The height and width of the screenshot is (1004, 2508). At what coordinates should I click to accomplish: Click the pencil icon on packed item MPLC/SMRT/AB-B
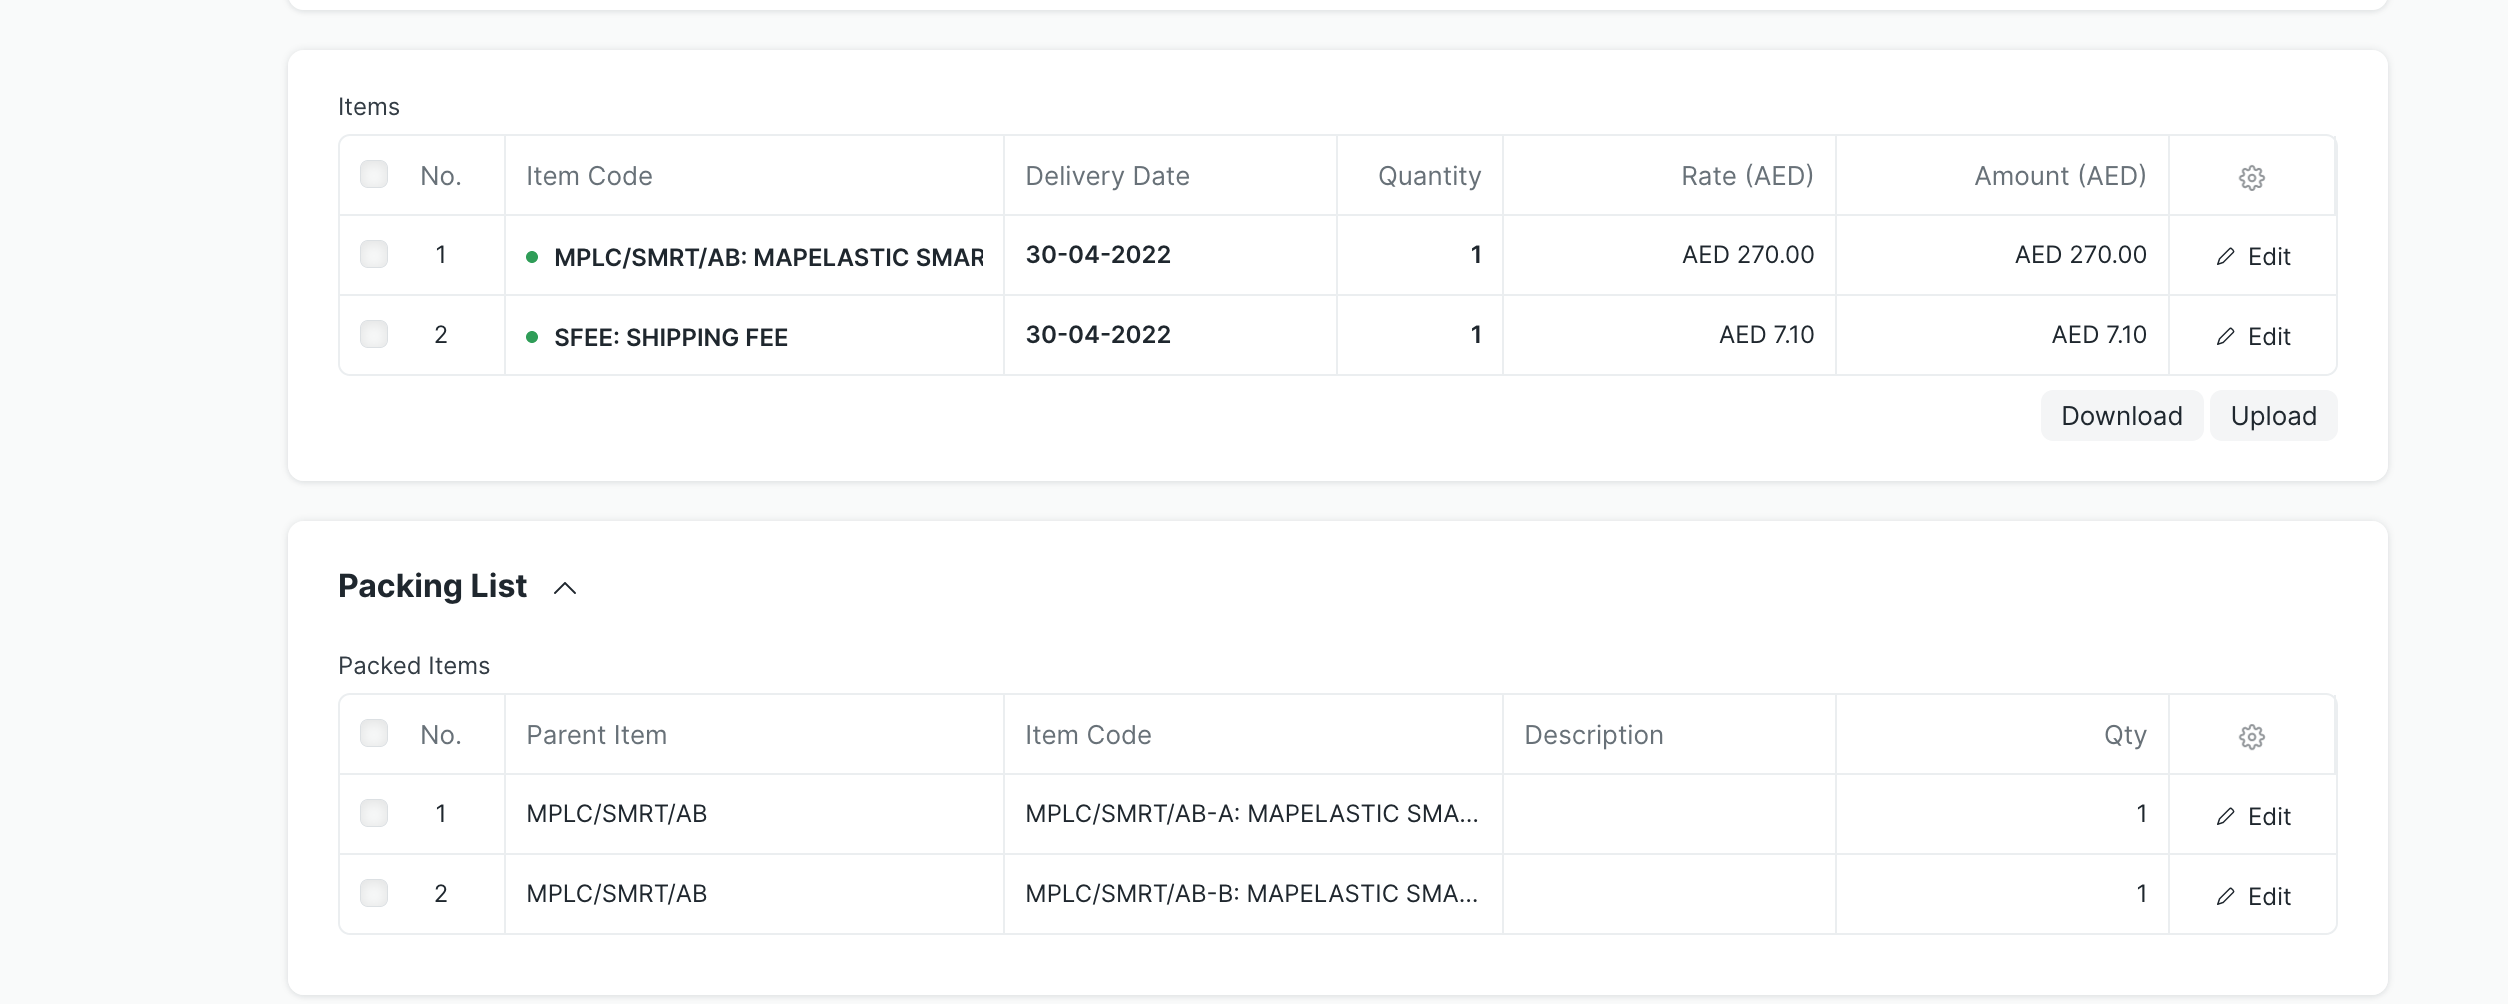2224,895
